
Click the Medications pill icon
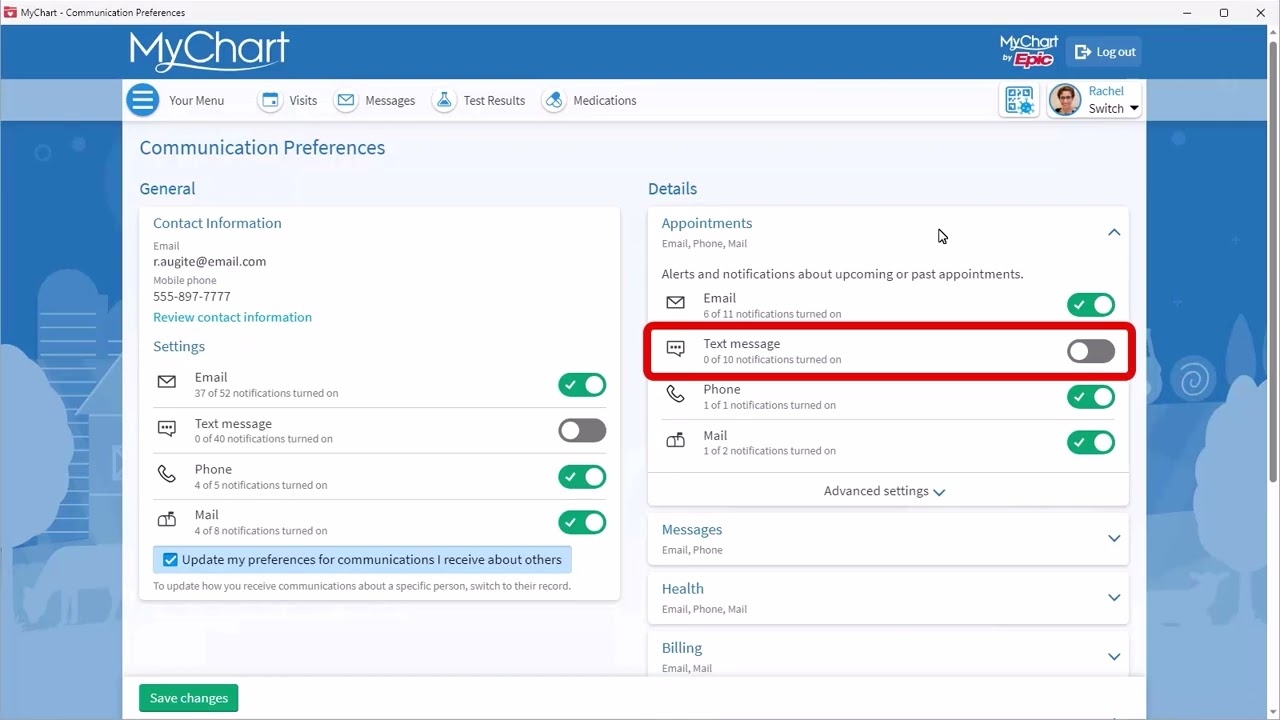553,100
